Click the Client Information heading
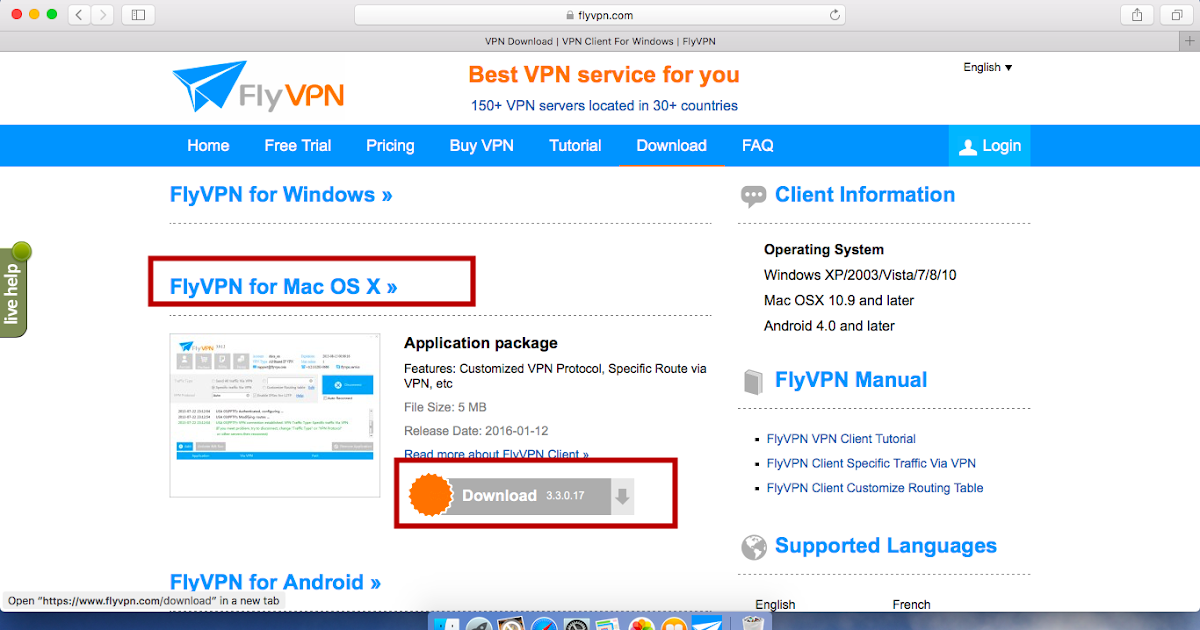The height and width of the screenshot is (630, 1200). 865,195
